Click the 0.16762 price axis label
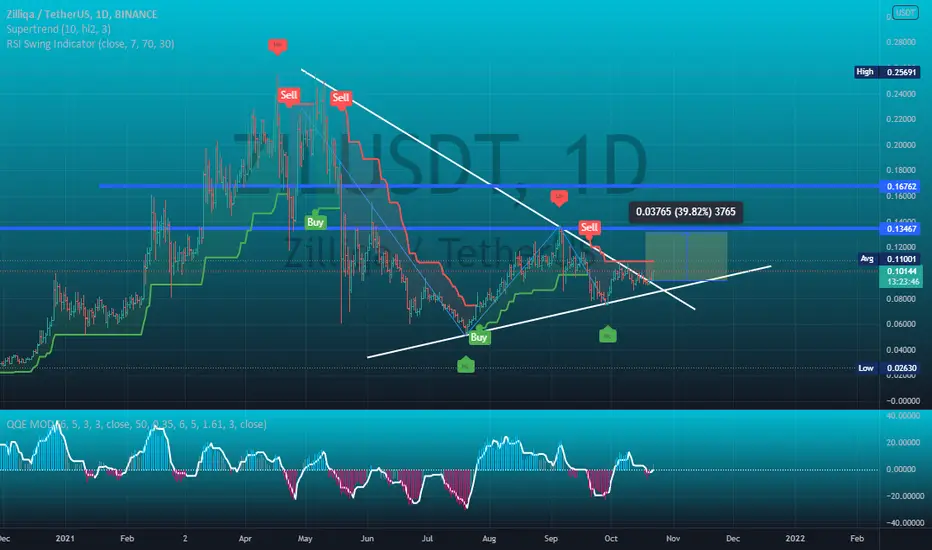Image resolution: width=932 pixels, height=550 pixels. click(x=902, y=186)
